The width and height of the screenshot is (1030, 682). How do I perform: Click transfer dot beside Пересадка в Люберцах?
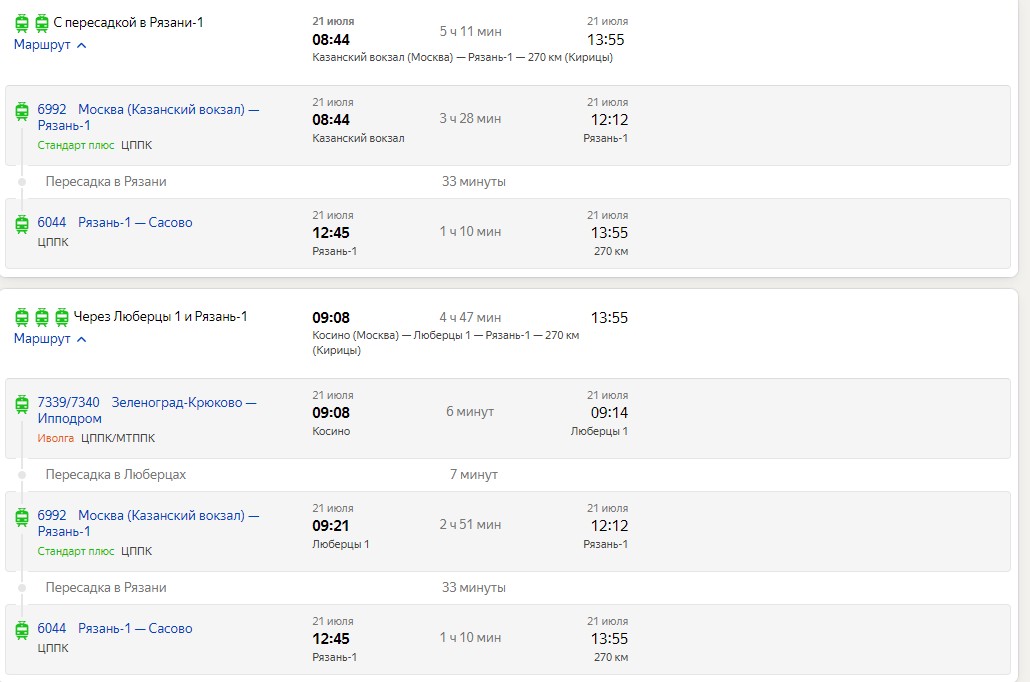[x=22, y=474]
